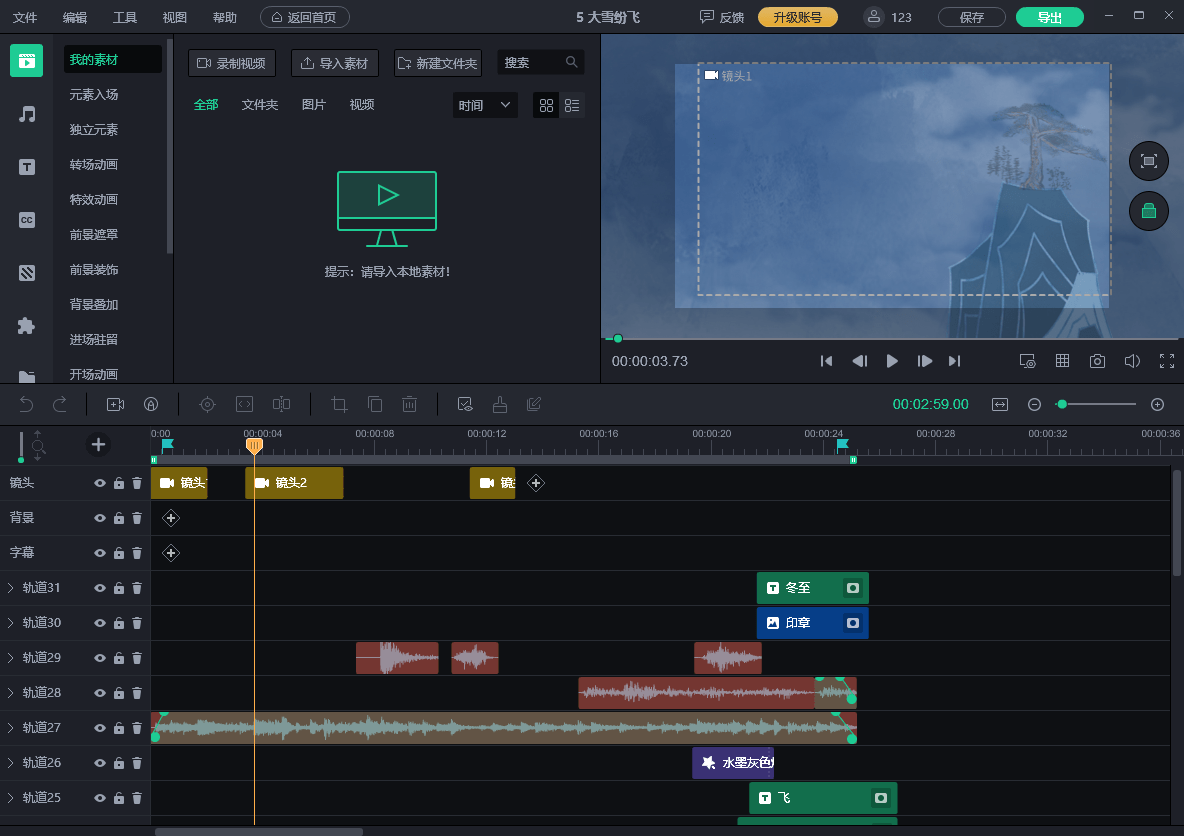Expand the 轨道27 track
The image size is (1184, 836).
tap(11, 728)
